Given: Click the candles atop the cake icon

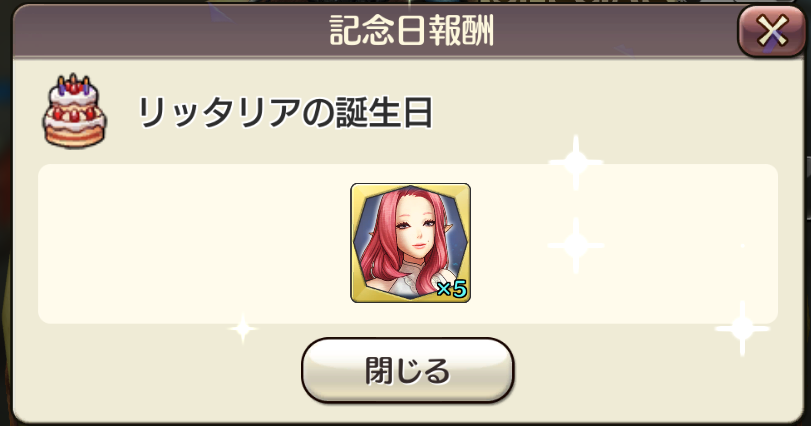Looking at the screenshot, I should [x=73, y=84].
